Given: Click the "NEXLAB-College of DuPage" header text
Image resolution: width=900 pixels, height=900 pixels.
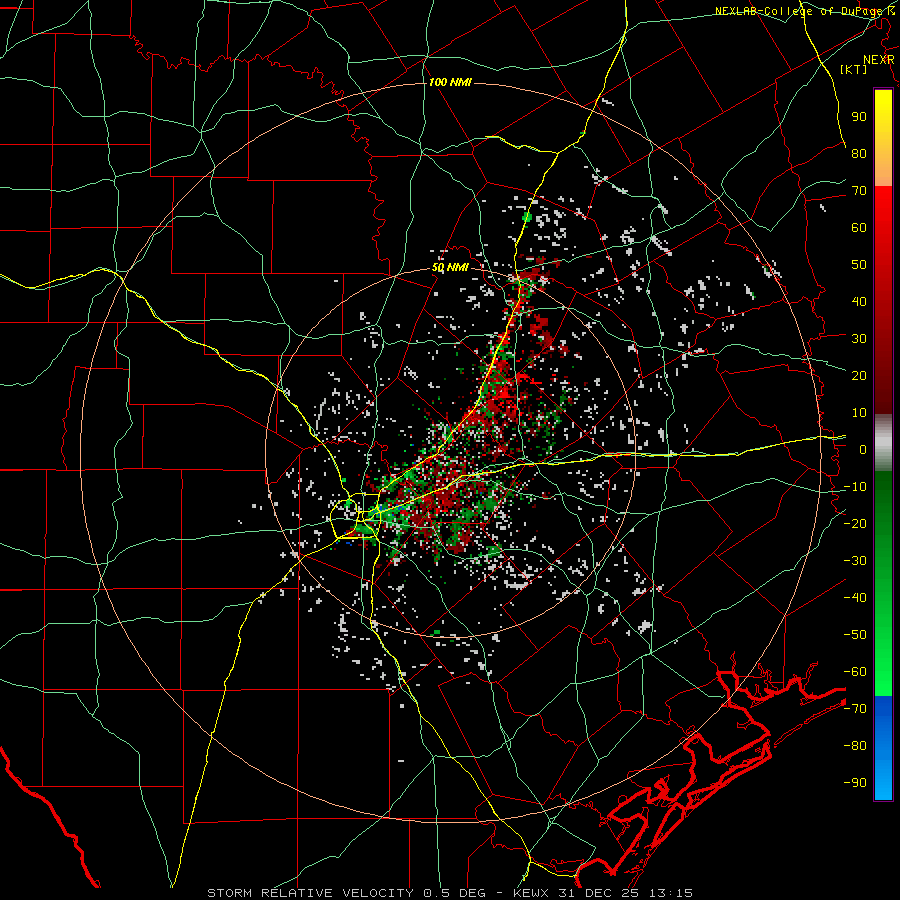Looking at the screenshot, I should (x=798, y=11).
